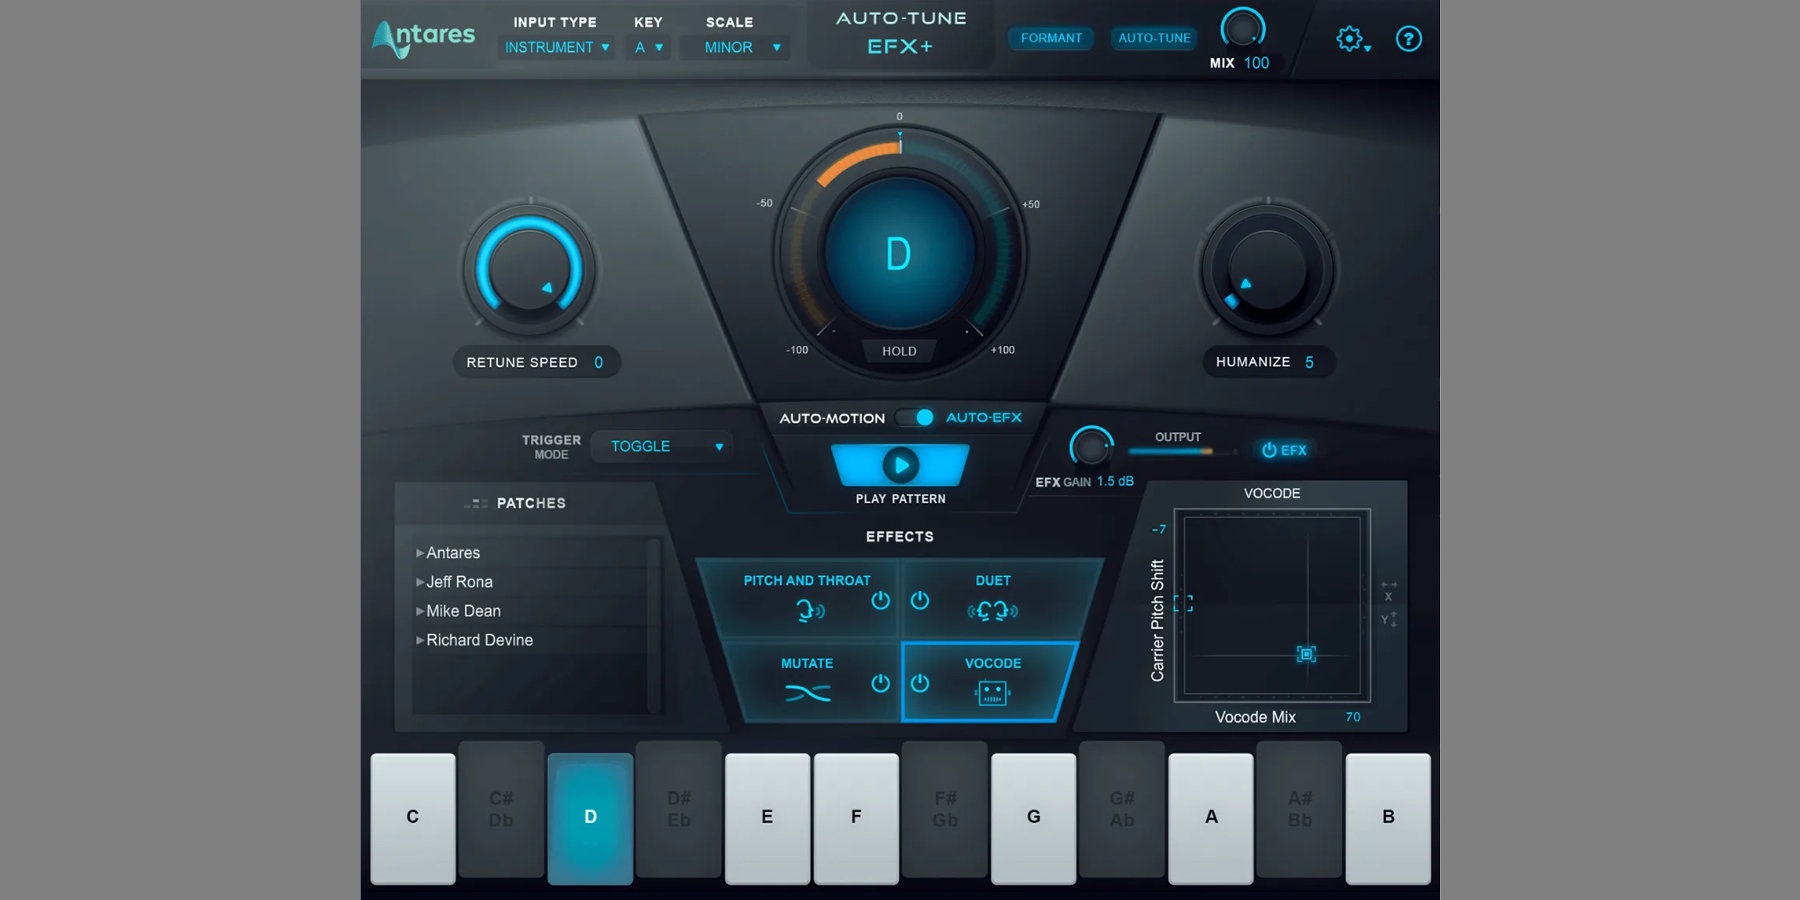
Task: Open the Trigger Mode Toggle dropdown
Action: pyautogui.click(x=662, y=446)
